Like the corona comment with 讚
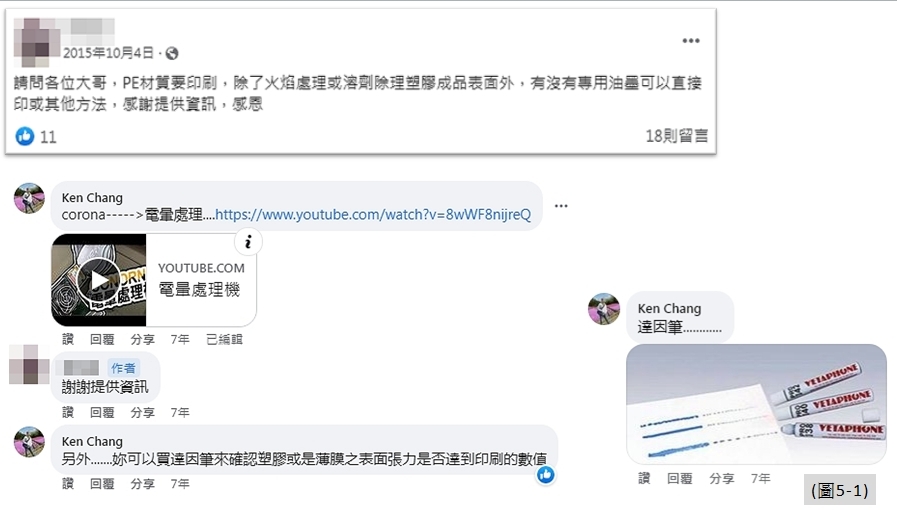Screen dimensions: 897x510 (x=68, y=339)
